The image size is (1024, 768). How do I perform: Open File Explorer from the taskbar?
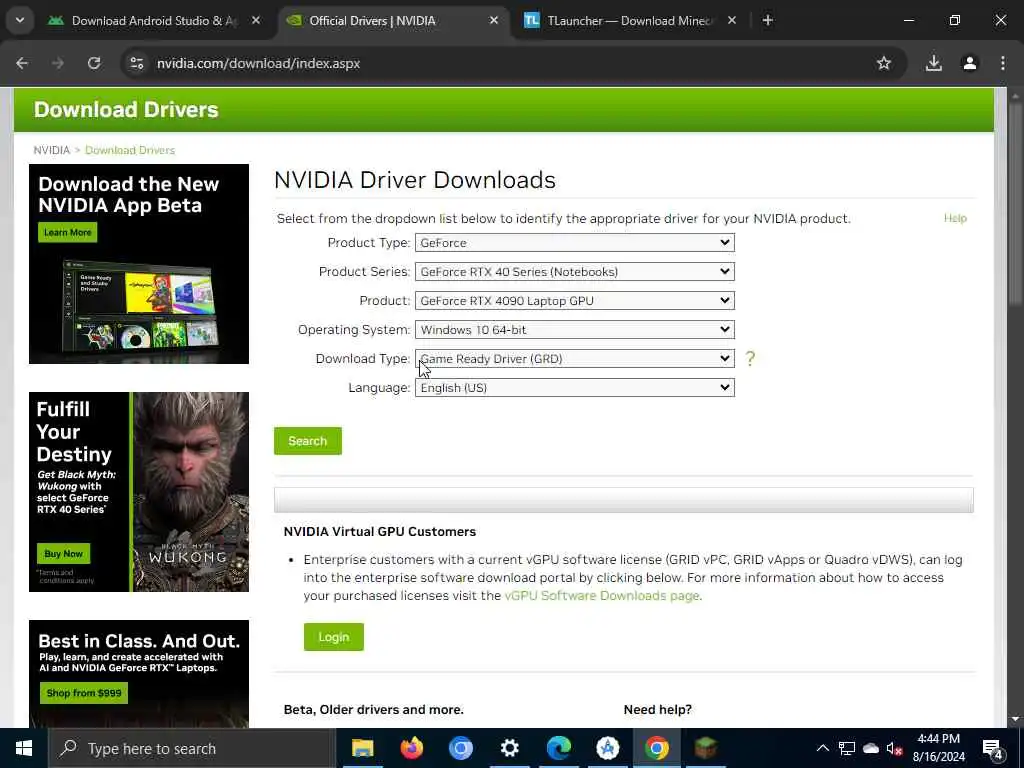pos(362,748)
